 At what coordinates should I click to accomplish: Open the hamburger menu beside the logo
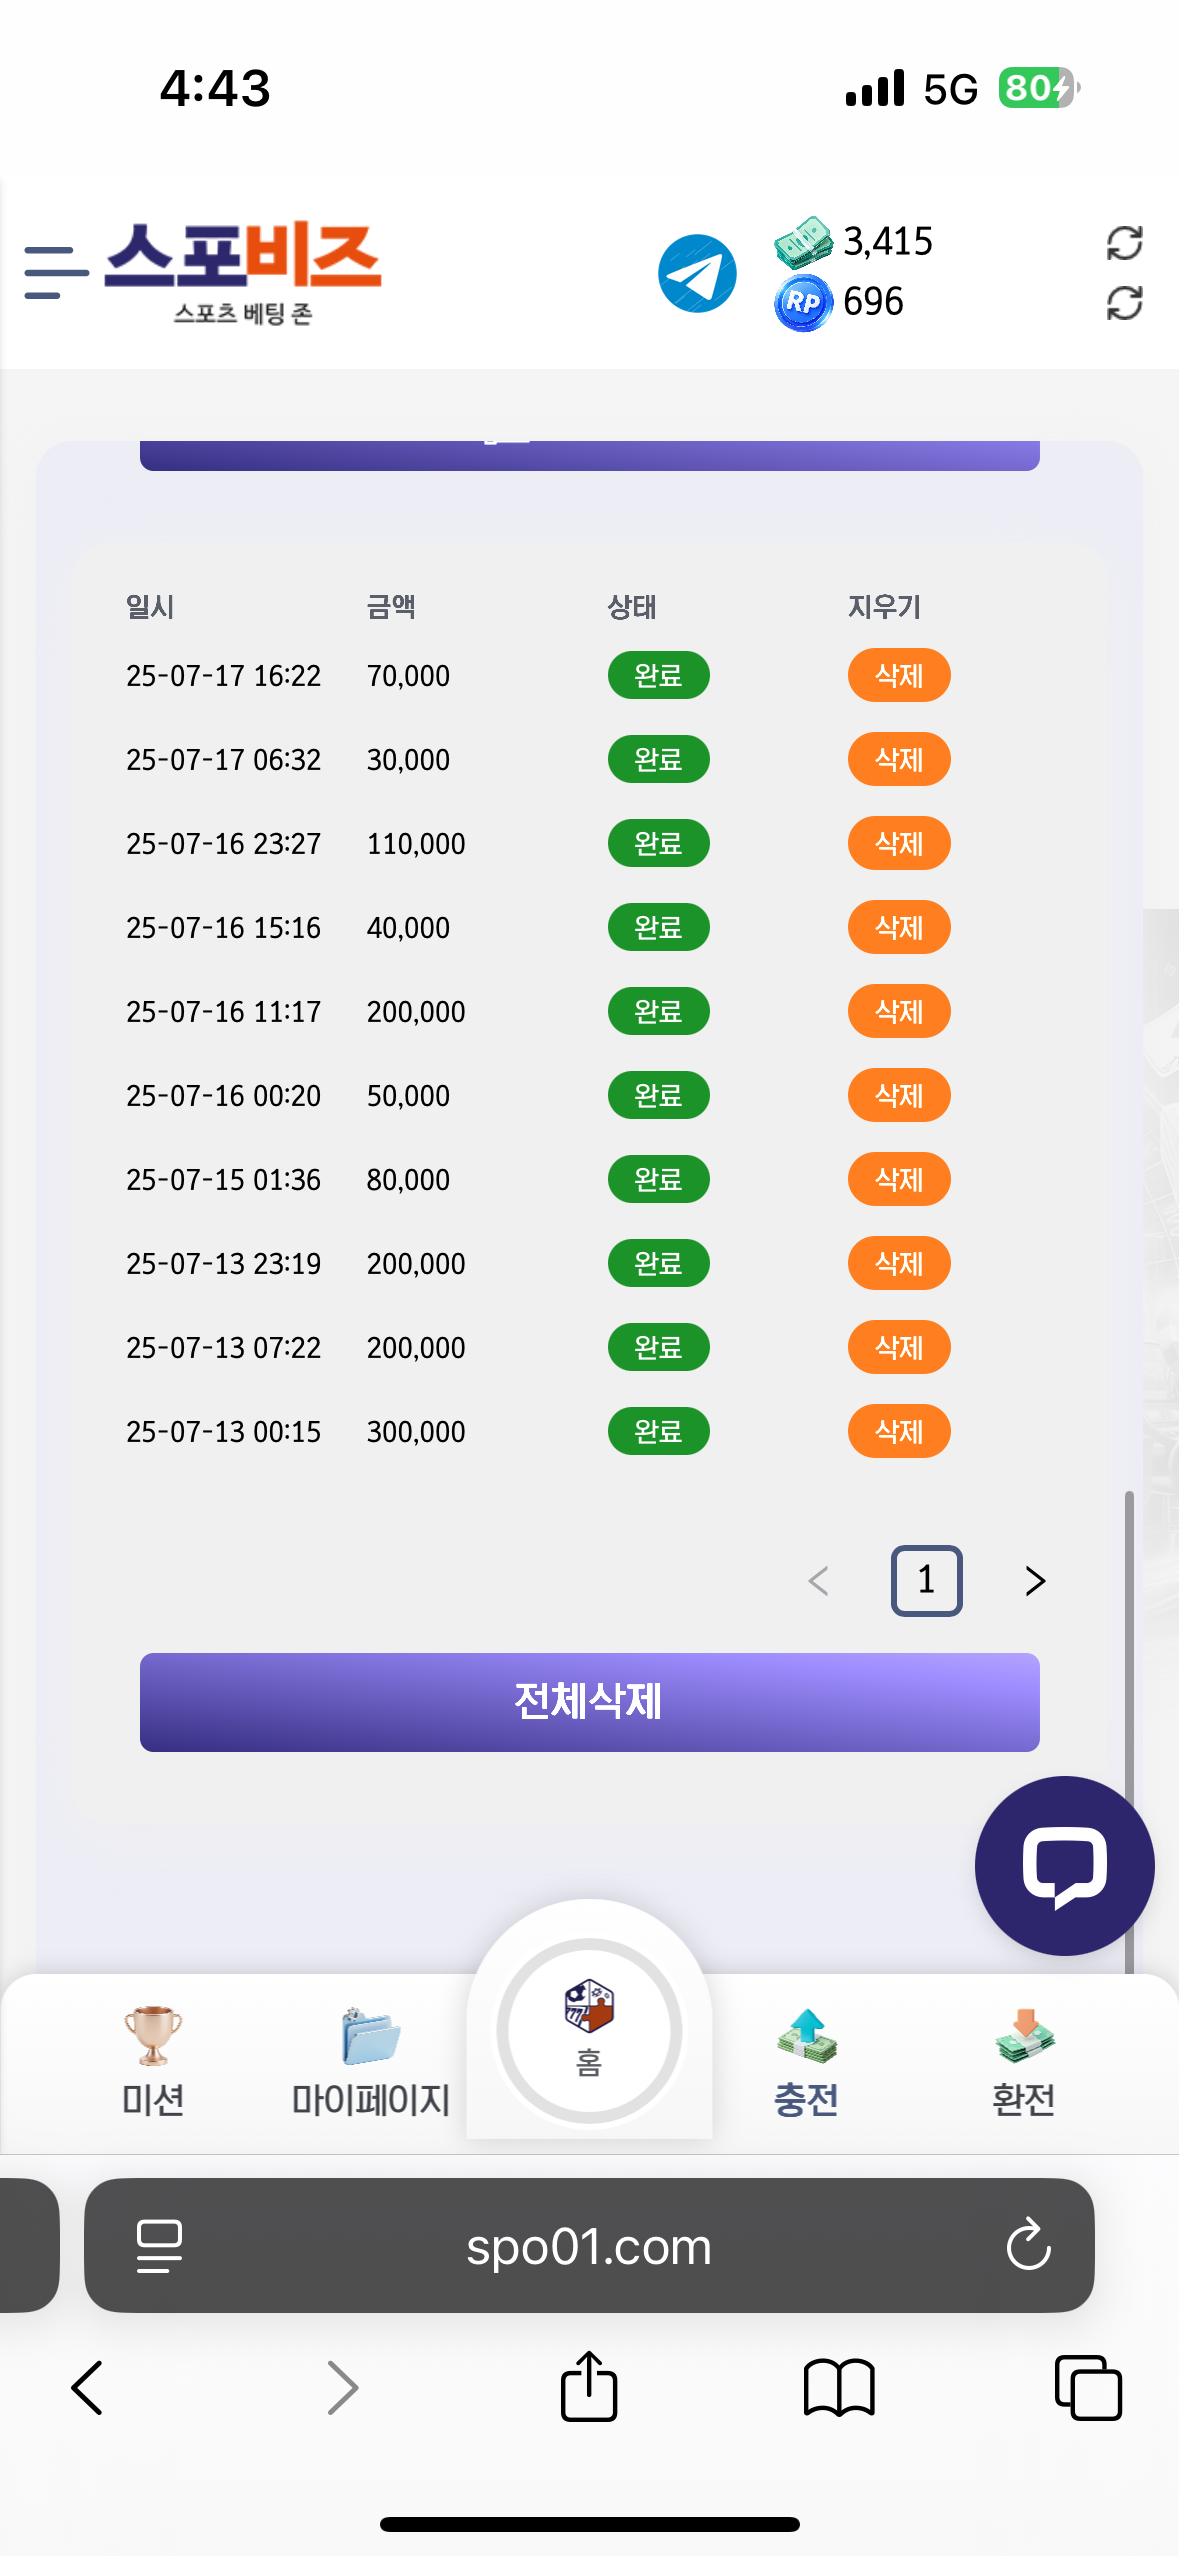[56, 272]
